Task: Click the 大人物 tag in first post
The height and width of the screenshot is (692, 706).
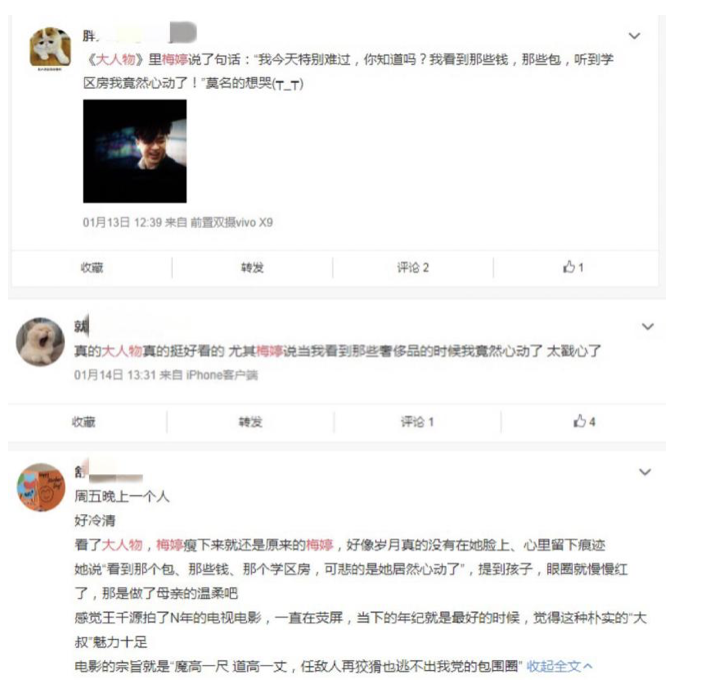Action: point(116,59)
